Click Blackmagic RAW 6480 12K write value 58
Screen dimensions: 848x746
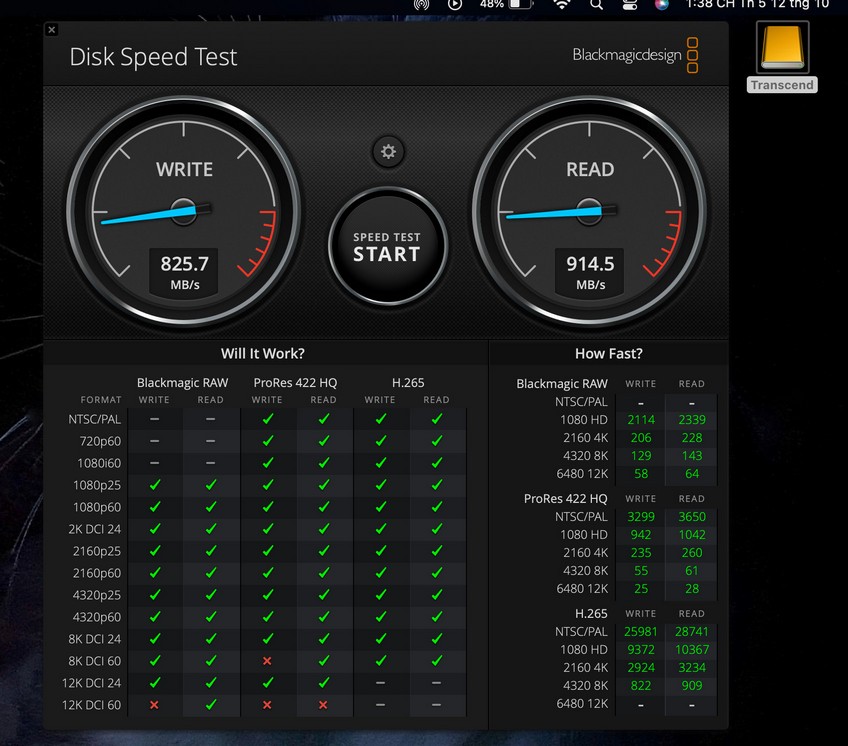[641, 474]
